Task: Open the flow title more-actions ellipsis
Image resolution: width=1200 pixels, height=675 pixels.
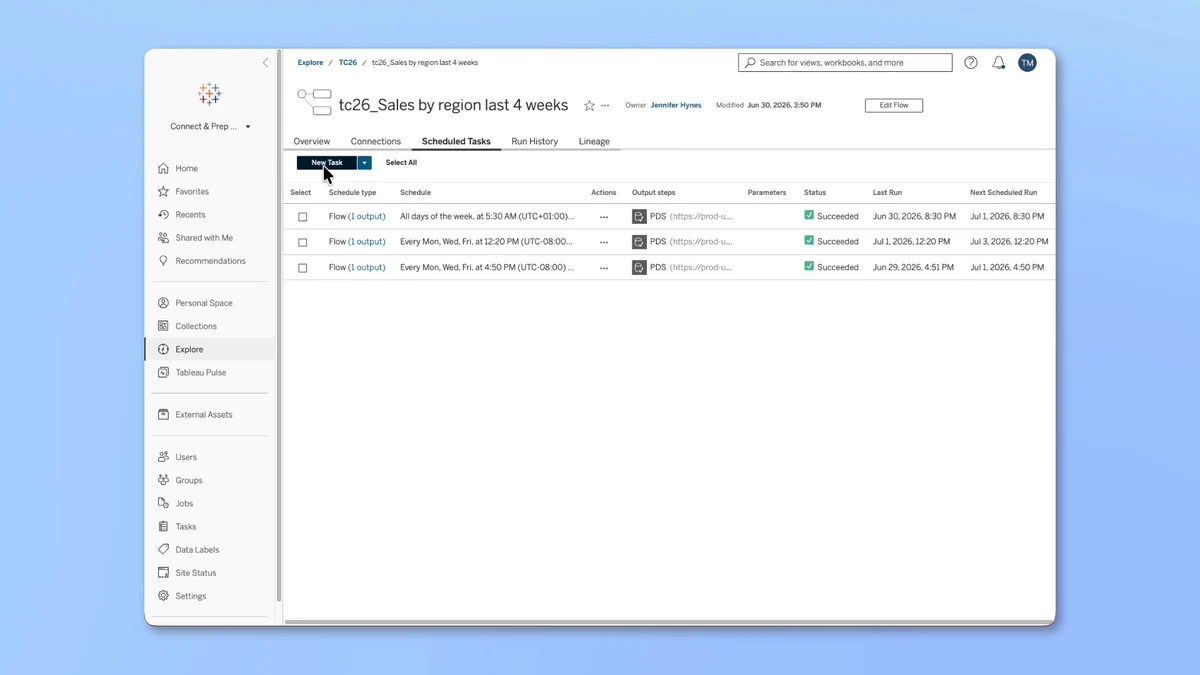Action: coord(605,105)
